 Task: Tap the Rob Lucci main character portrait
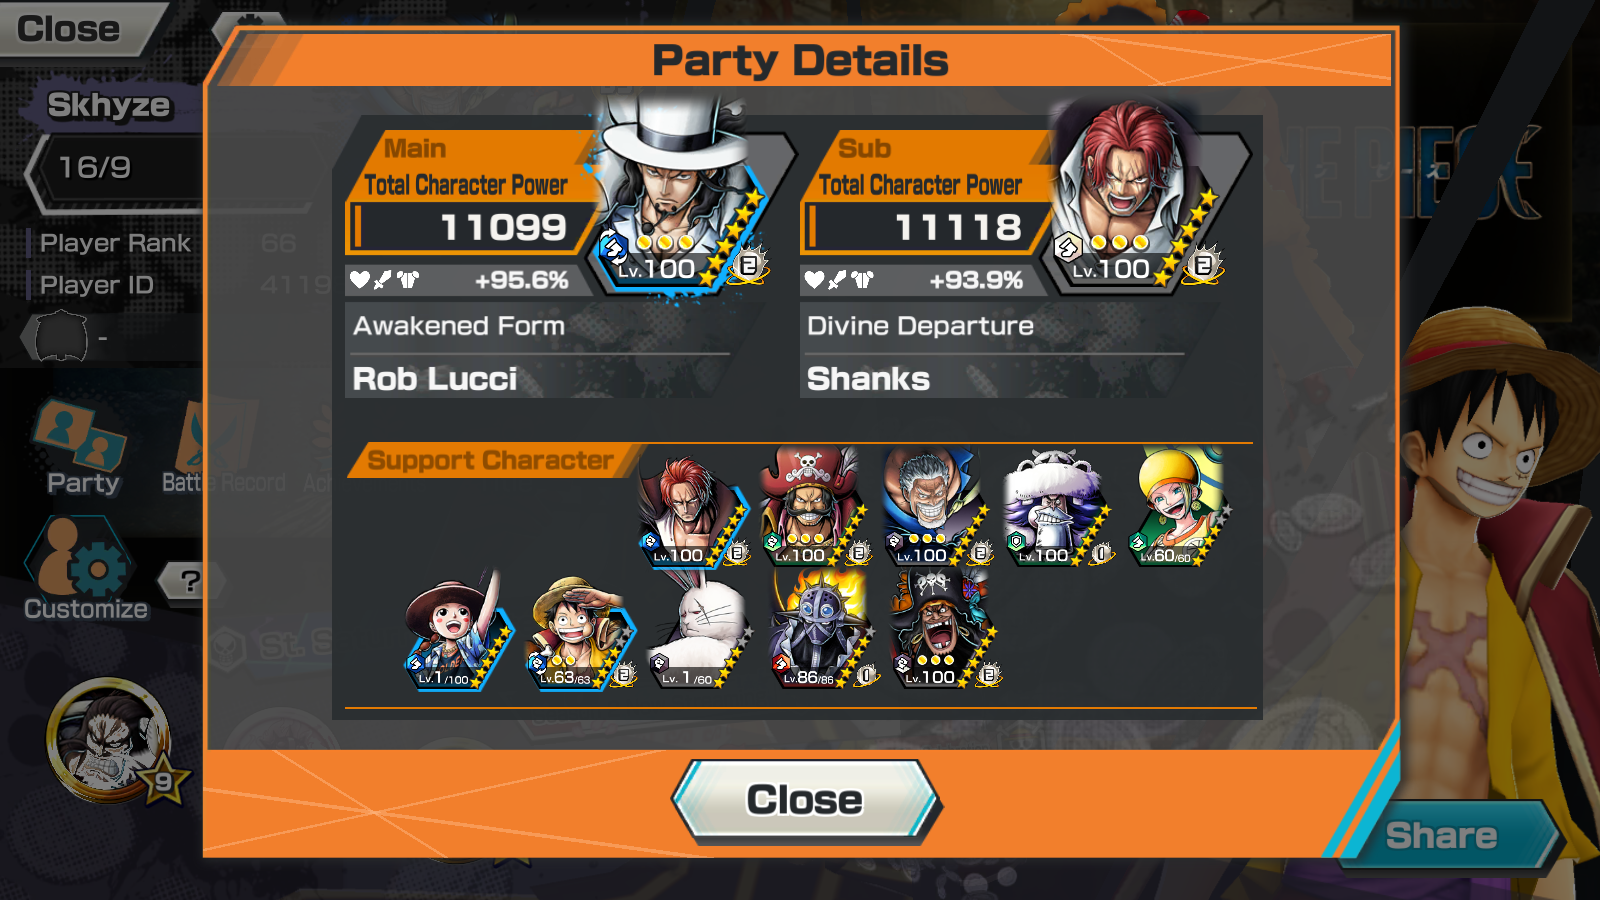point(680,195)
